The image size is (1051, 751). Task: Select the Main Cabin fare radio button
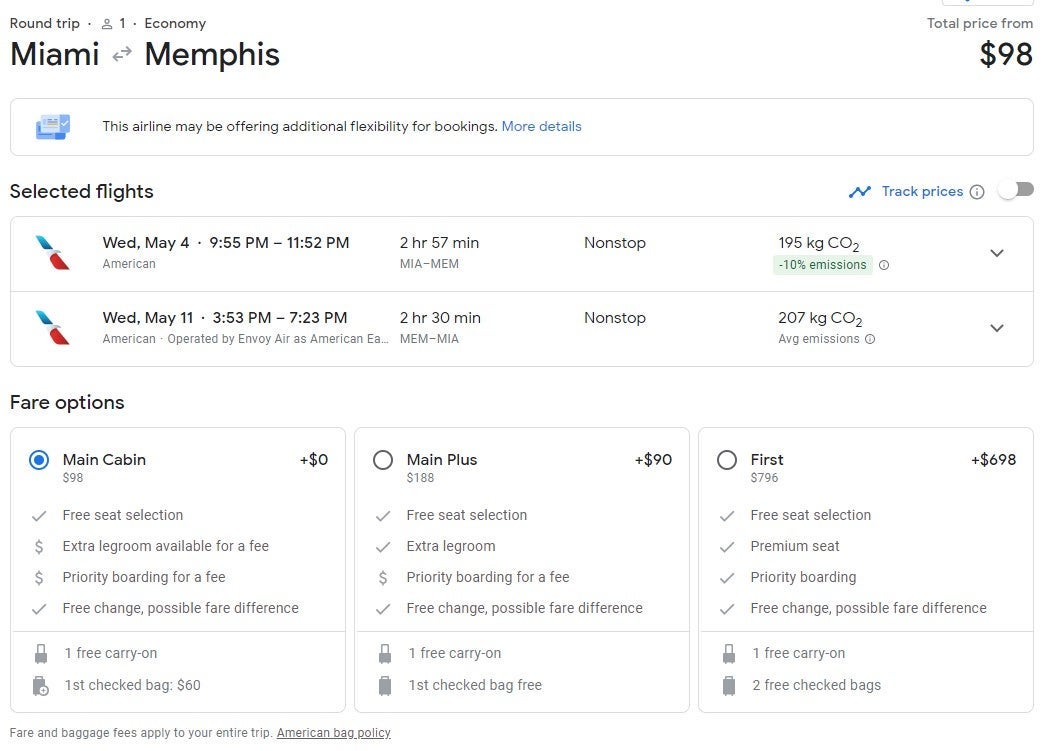pyautogui.click(x=39, y=460)
